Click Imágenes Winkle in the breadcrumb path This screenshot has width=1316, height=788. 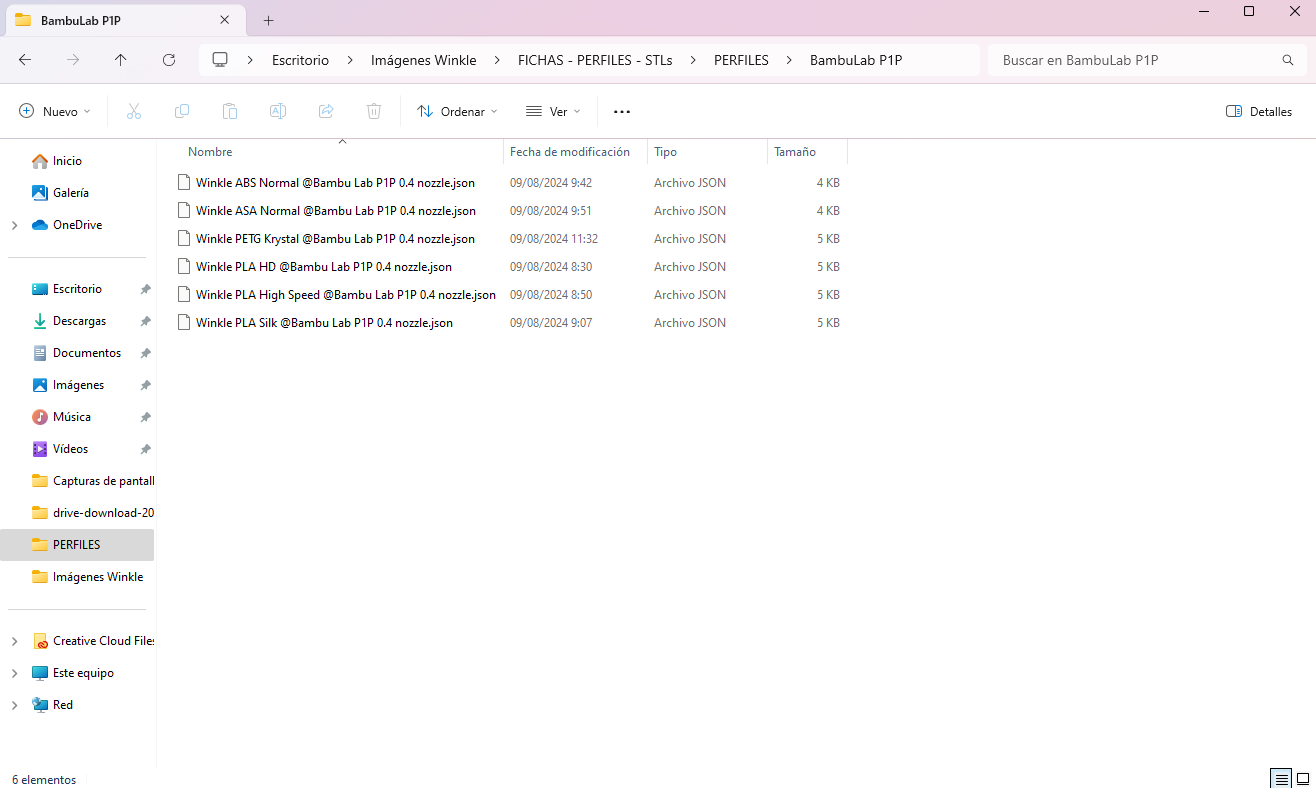tap(423, 60)
